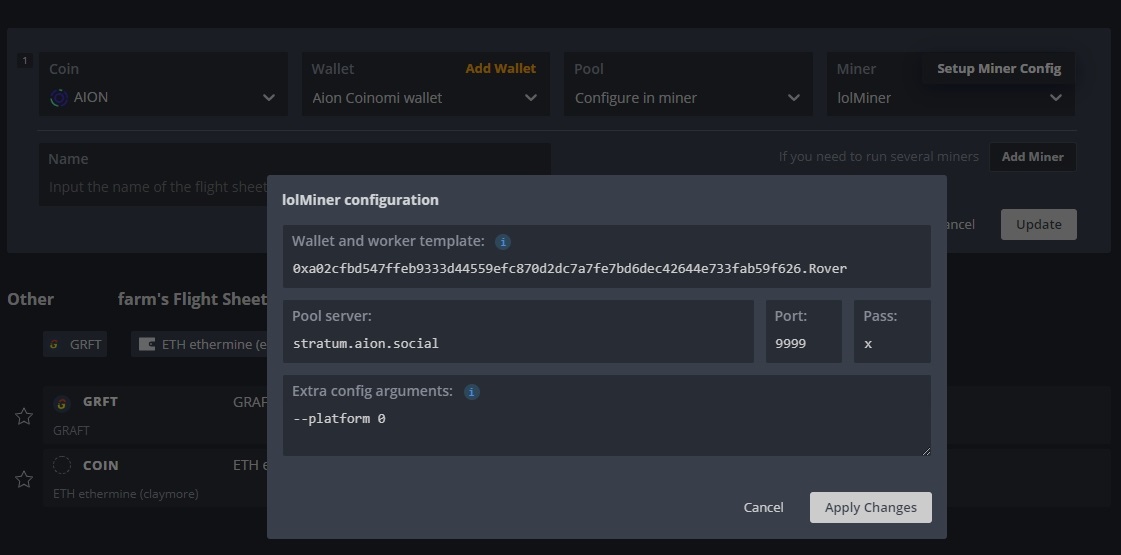
Task: Click the Pass field showing x
Action: 892,331
